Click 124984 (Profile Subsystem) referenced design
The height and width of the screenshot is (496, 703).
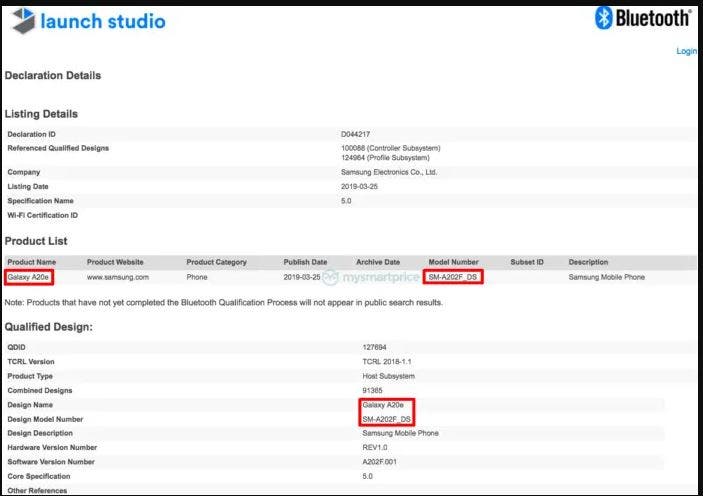tap(385, 158)
